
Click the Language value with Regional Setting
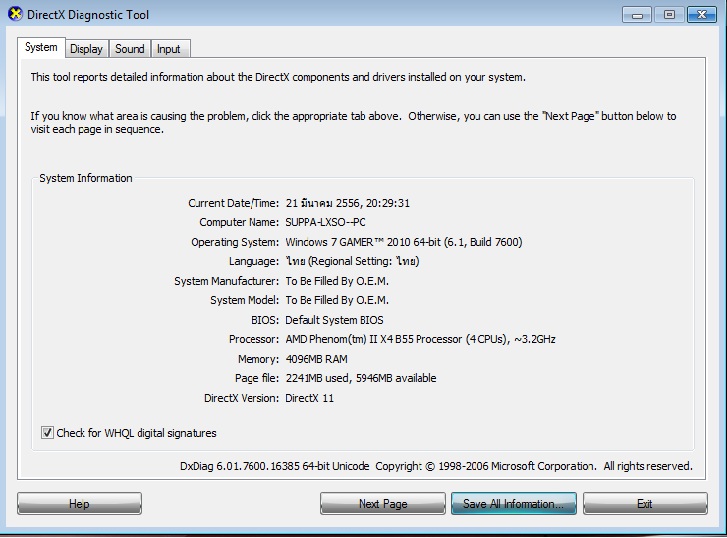tap(352, 261)
